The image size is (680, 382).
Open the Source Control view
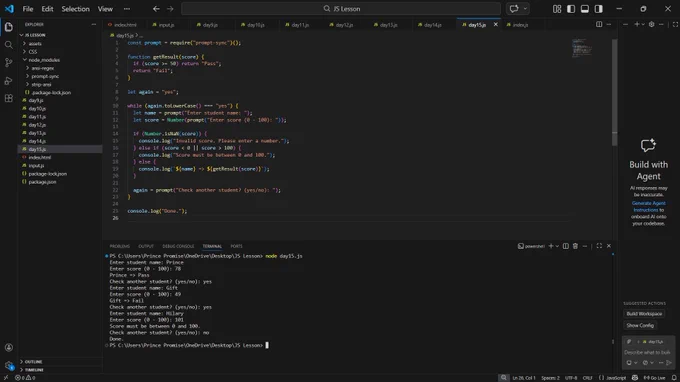coord(9,62)
